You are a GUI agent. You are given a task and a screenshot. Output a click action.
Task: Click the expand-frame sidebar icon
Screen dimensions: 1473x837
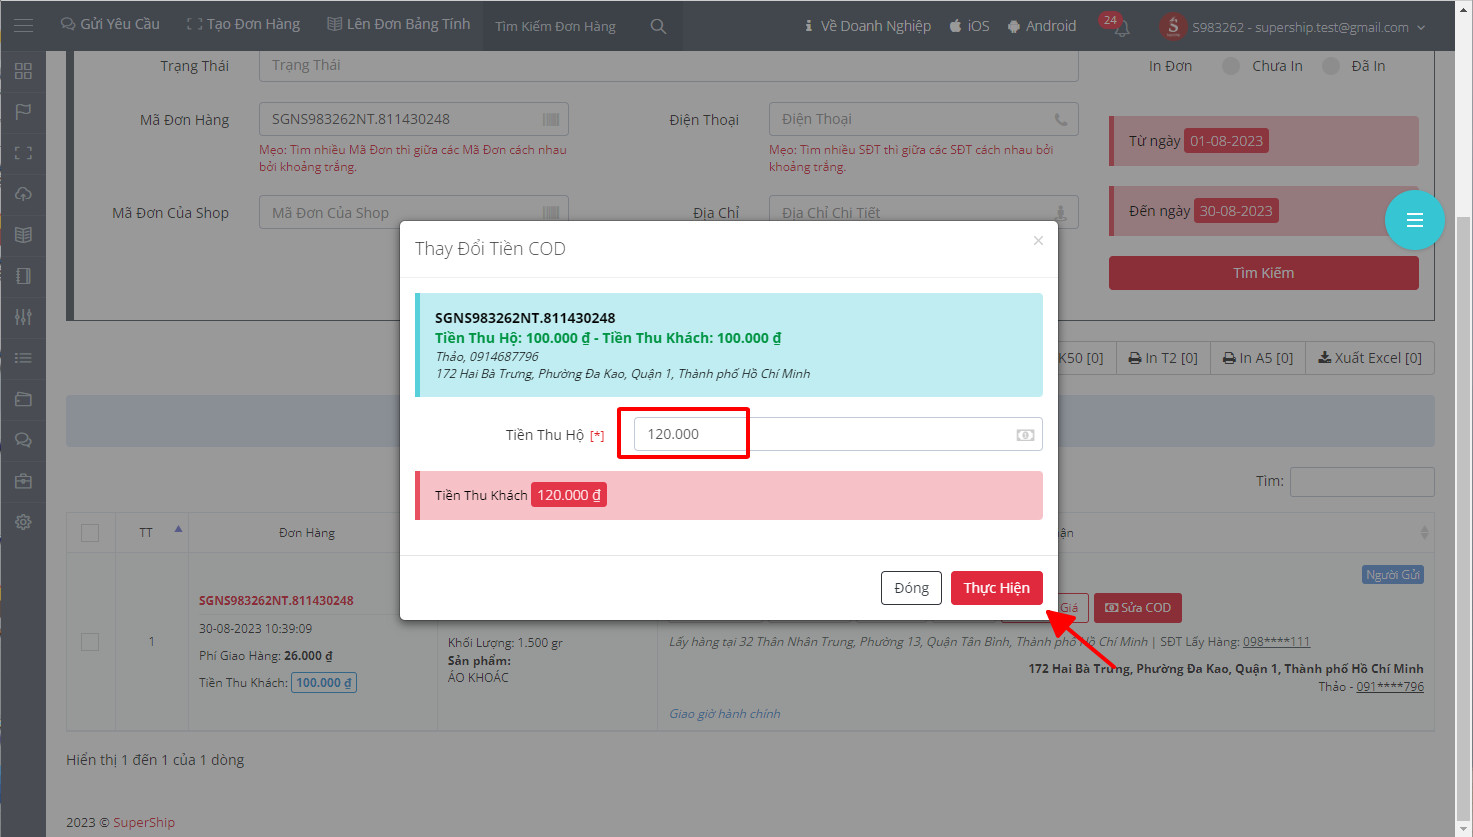click(x=23, y=153)
